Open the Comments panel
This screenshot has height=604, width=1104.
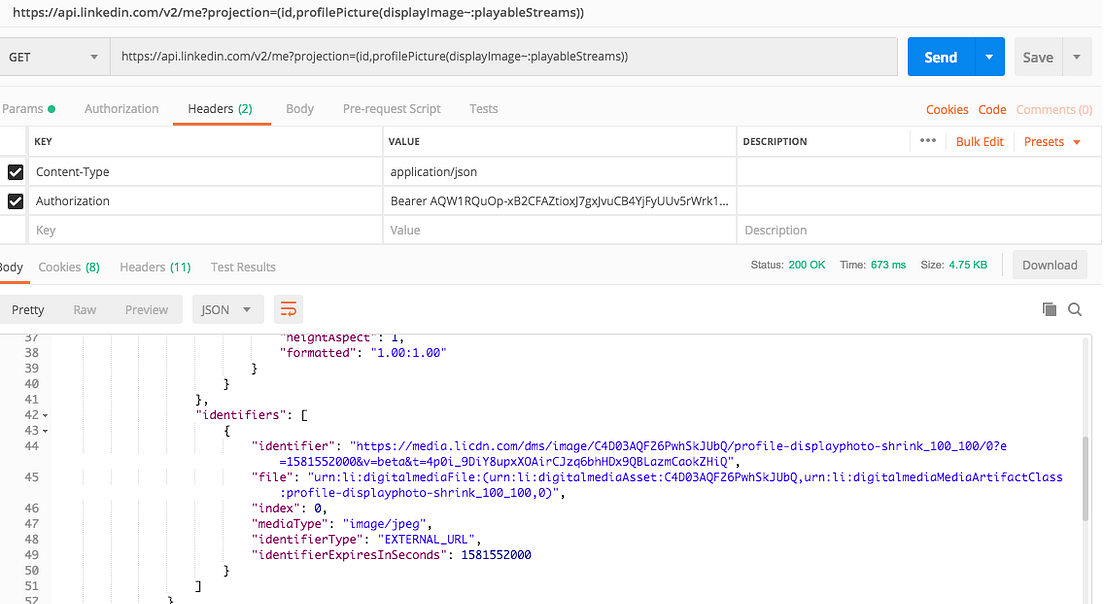tap(1054, 109)
